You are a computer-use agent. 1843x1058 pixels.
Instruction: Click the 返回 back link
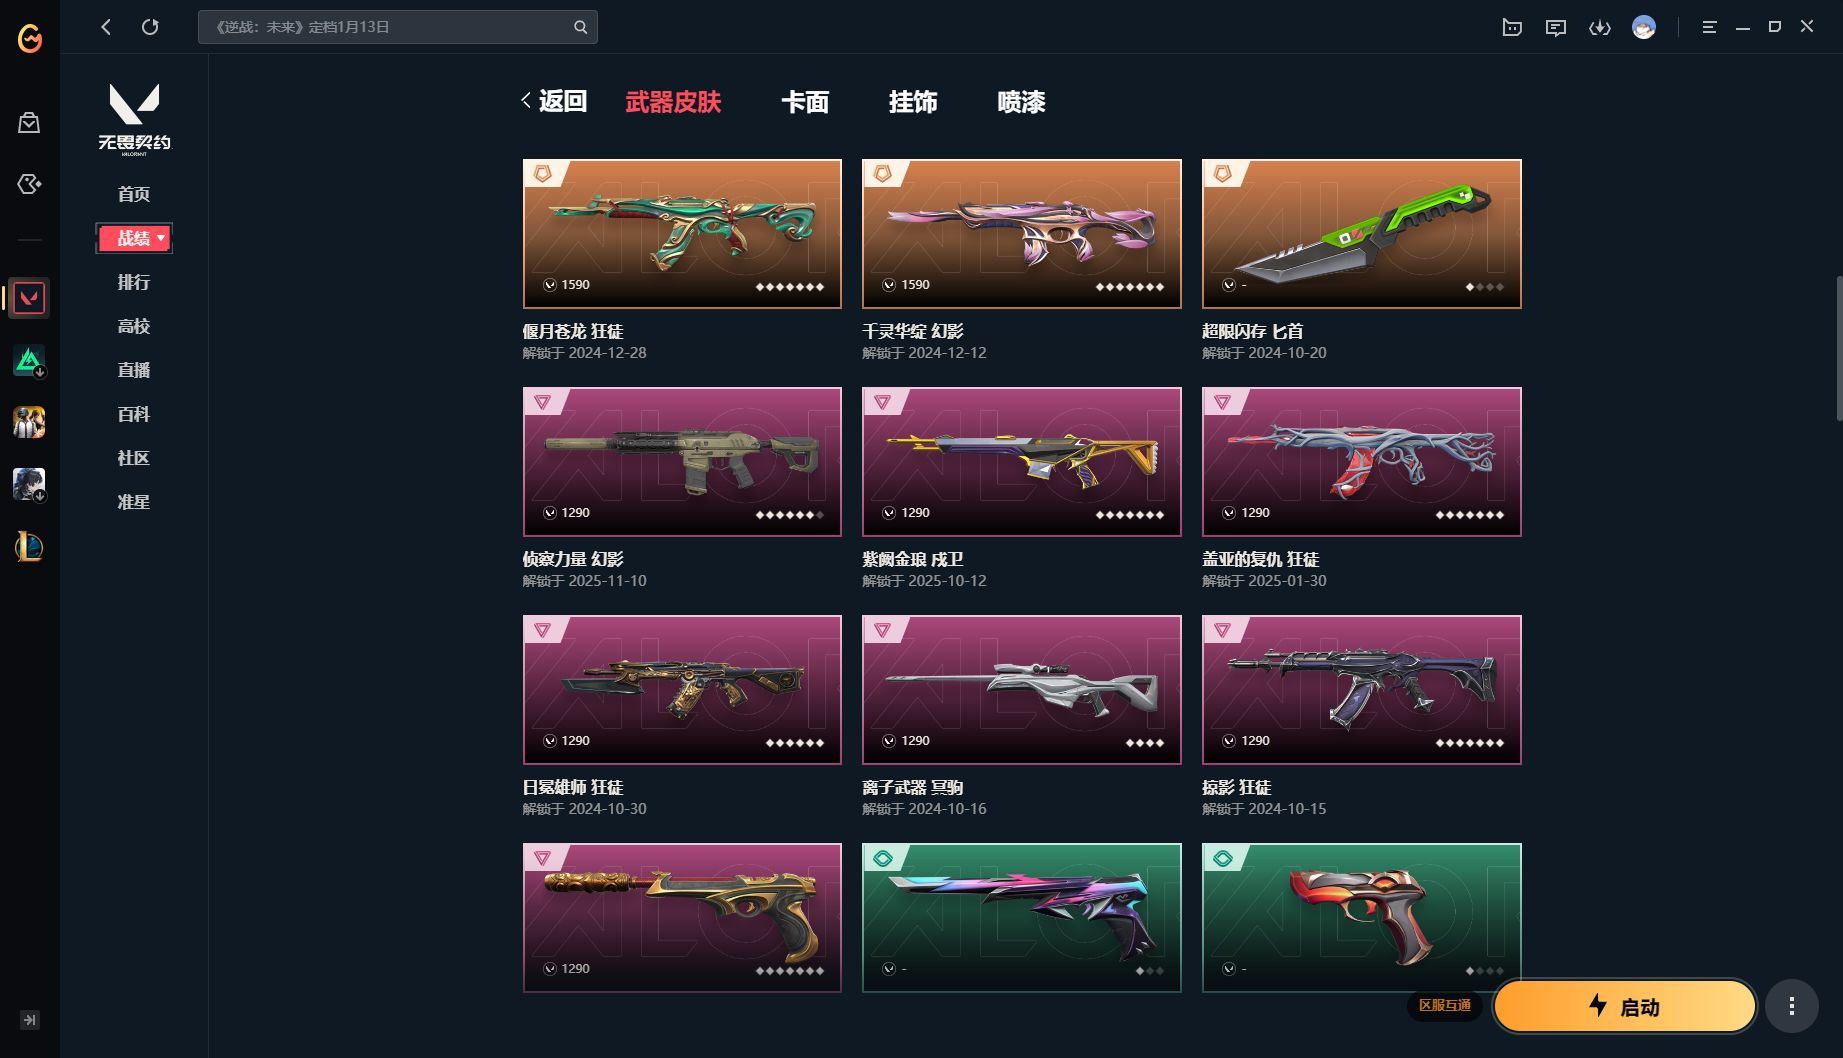click(554, 101)
